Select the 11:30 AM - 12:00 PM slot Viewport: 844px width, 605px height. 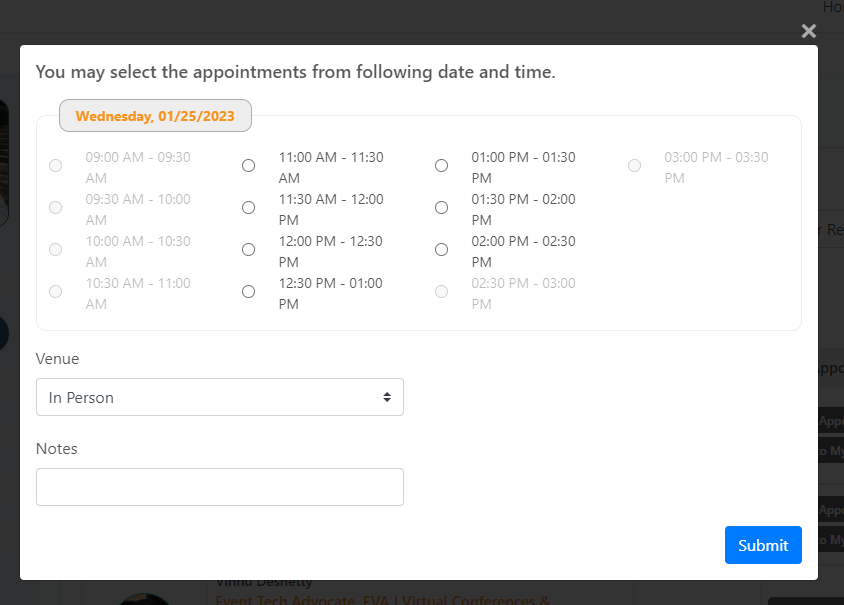(x=249, y=208)
